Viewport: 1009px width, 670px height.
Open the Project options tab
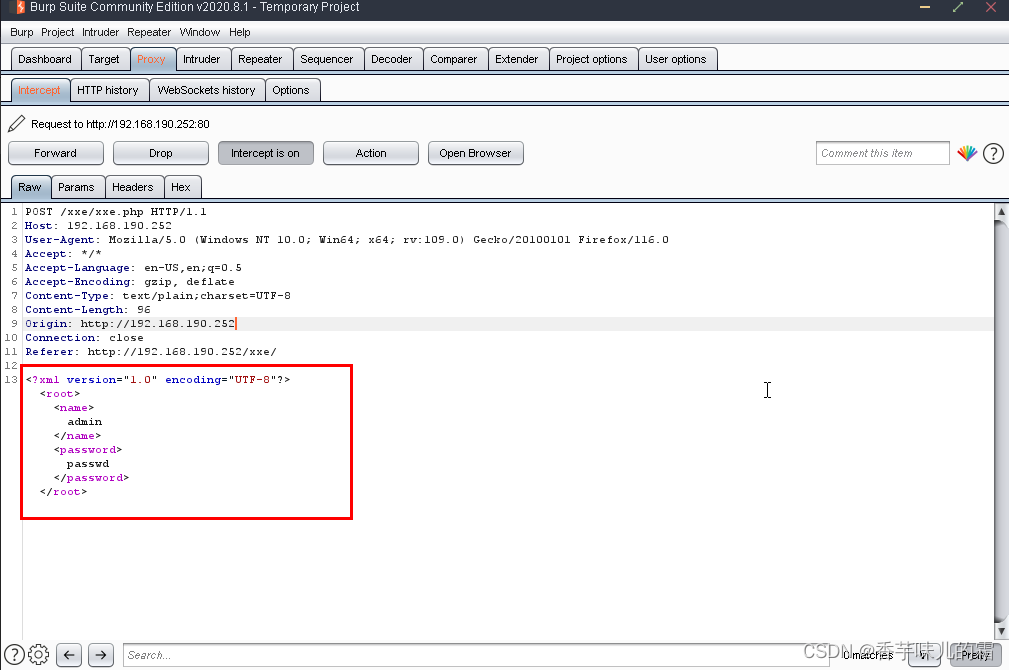[591, 59]
